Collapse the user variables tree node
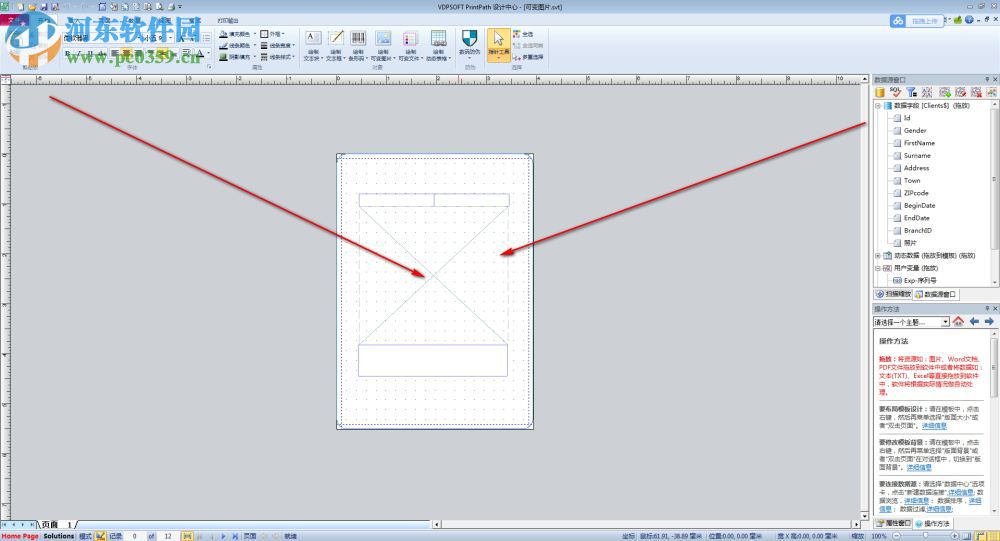This screenshot has height=541, width=1000. point(878,268)
